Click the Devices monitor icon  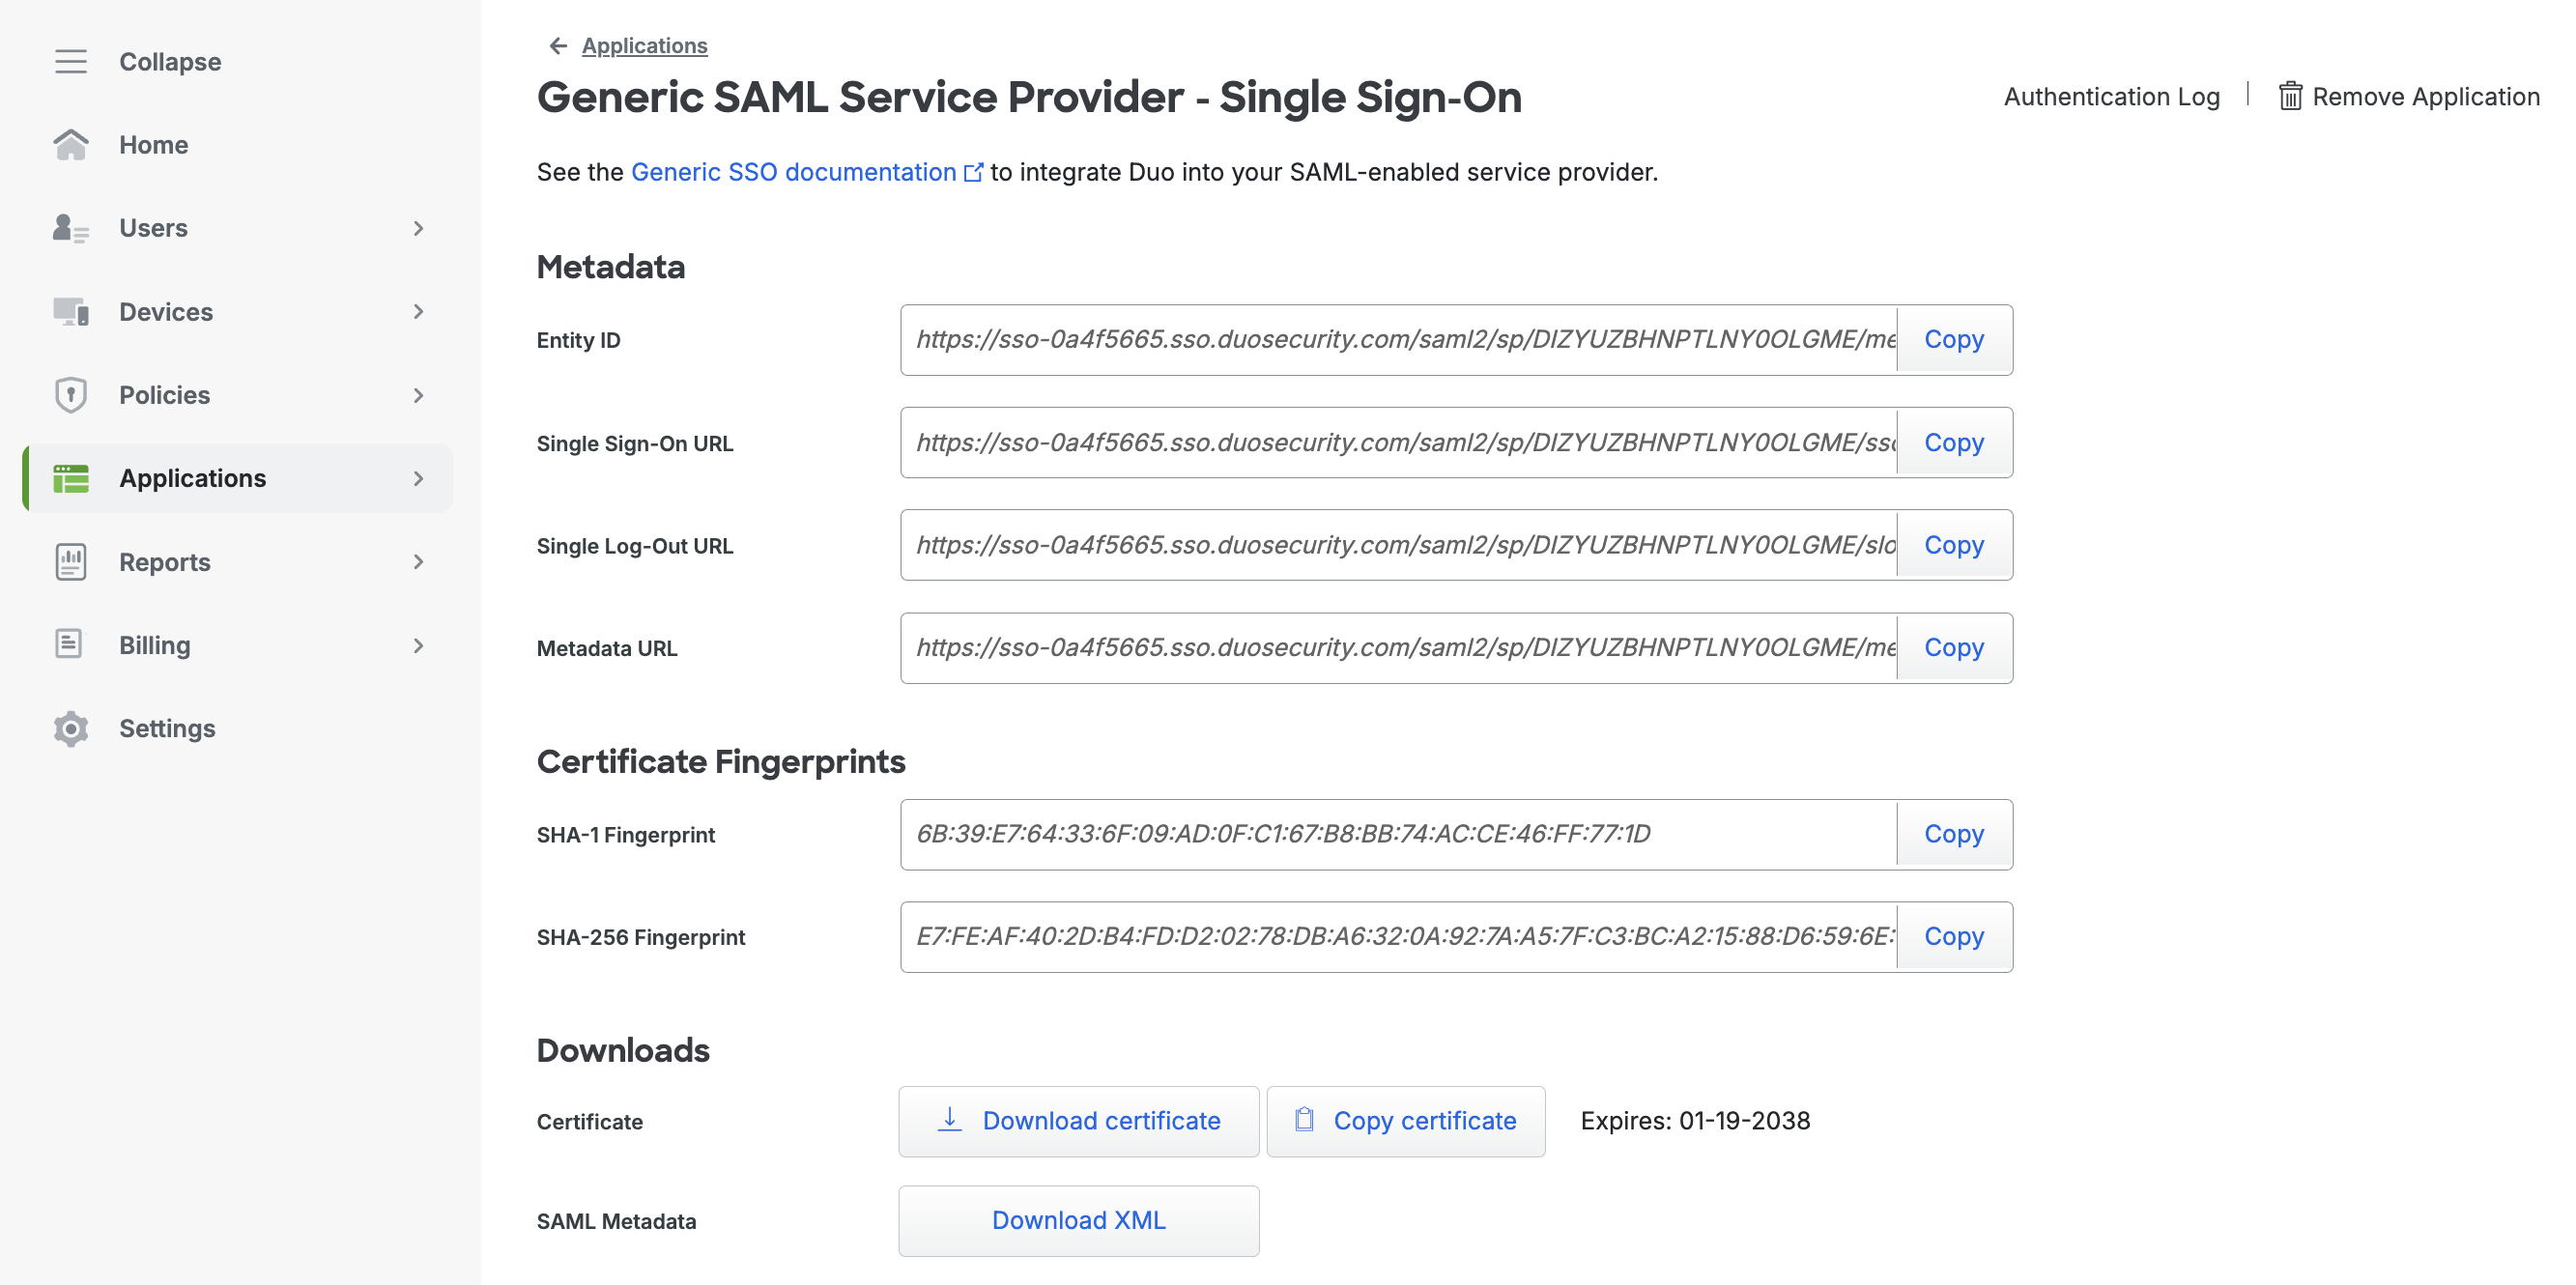tap(70, 312)
